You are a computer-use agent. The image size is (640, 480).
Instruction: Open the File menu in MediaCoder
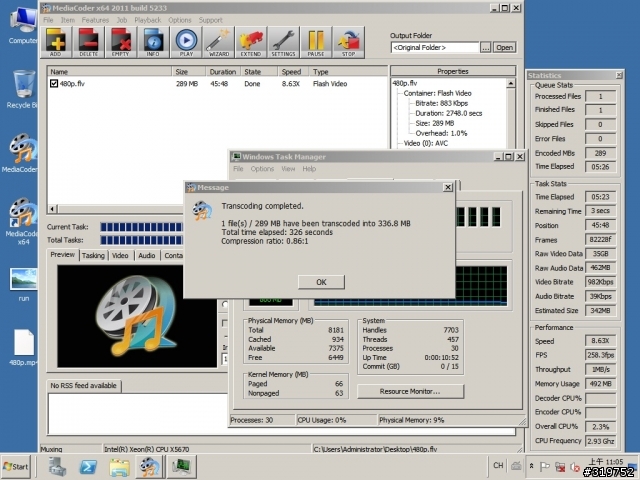[48, 20]
